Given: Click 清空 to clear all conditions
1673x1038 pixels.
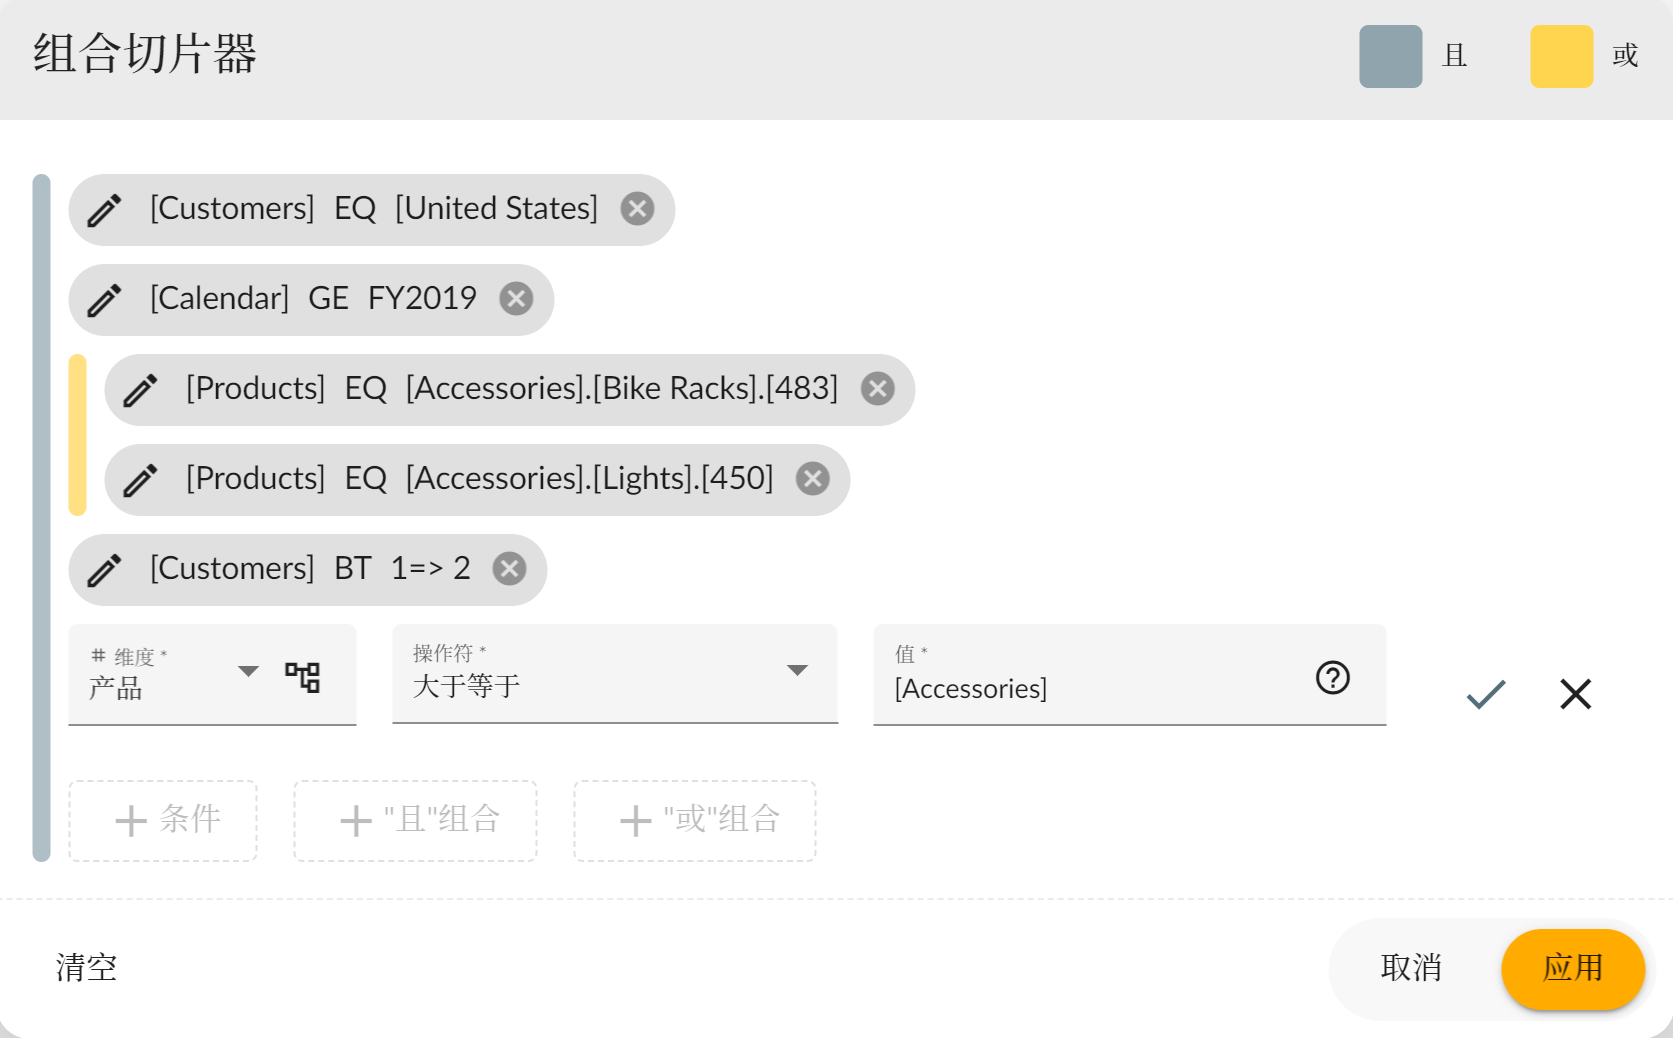Looking at the screenshot, I should (87, 967).
